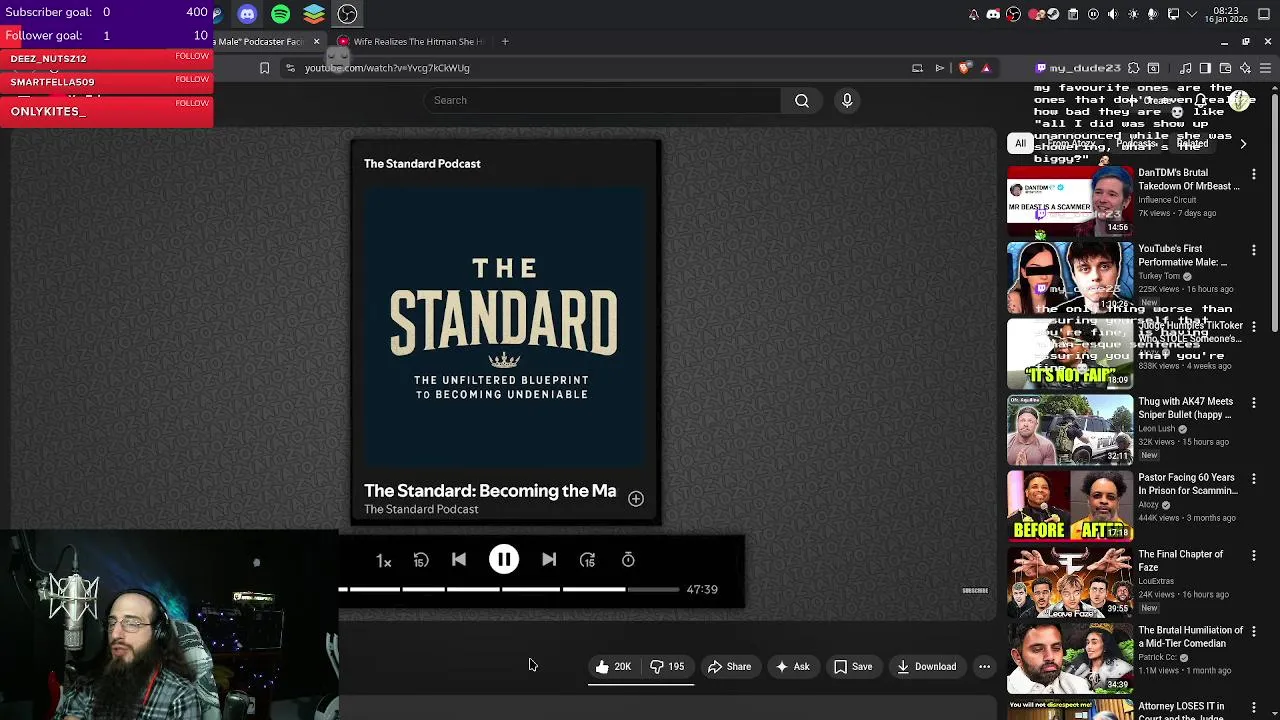Viewport: 1280px width, 720px height.
Task: Open DanTDM's Brutal Takedown video thumbnail
Action: pyautogui.click(x=1070, y=201)
